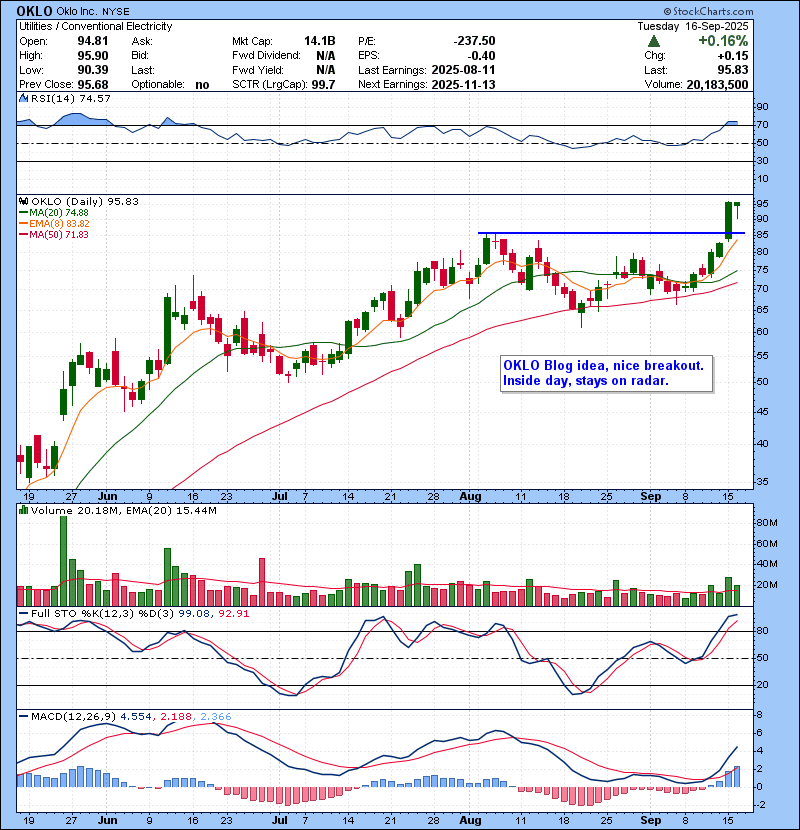The height and width of the screenshot is (830, 800).
Task: Click the MACD histogram value 2.366
Action: (215, 717)
